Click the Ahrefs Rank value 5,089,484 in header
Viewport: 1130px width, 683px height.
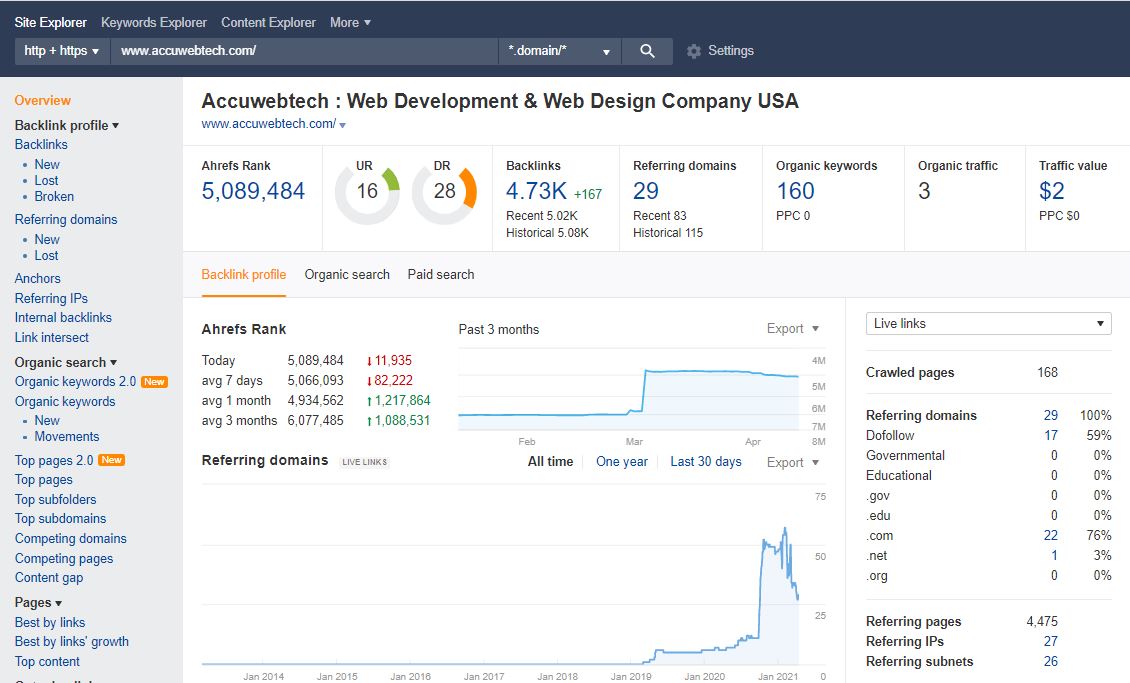253,191
